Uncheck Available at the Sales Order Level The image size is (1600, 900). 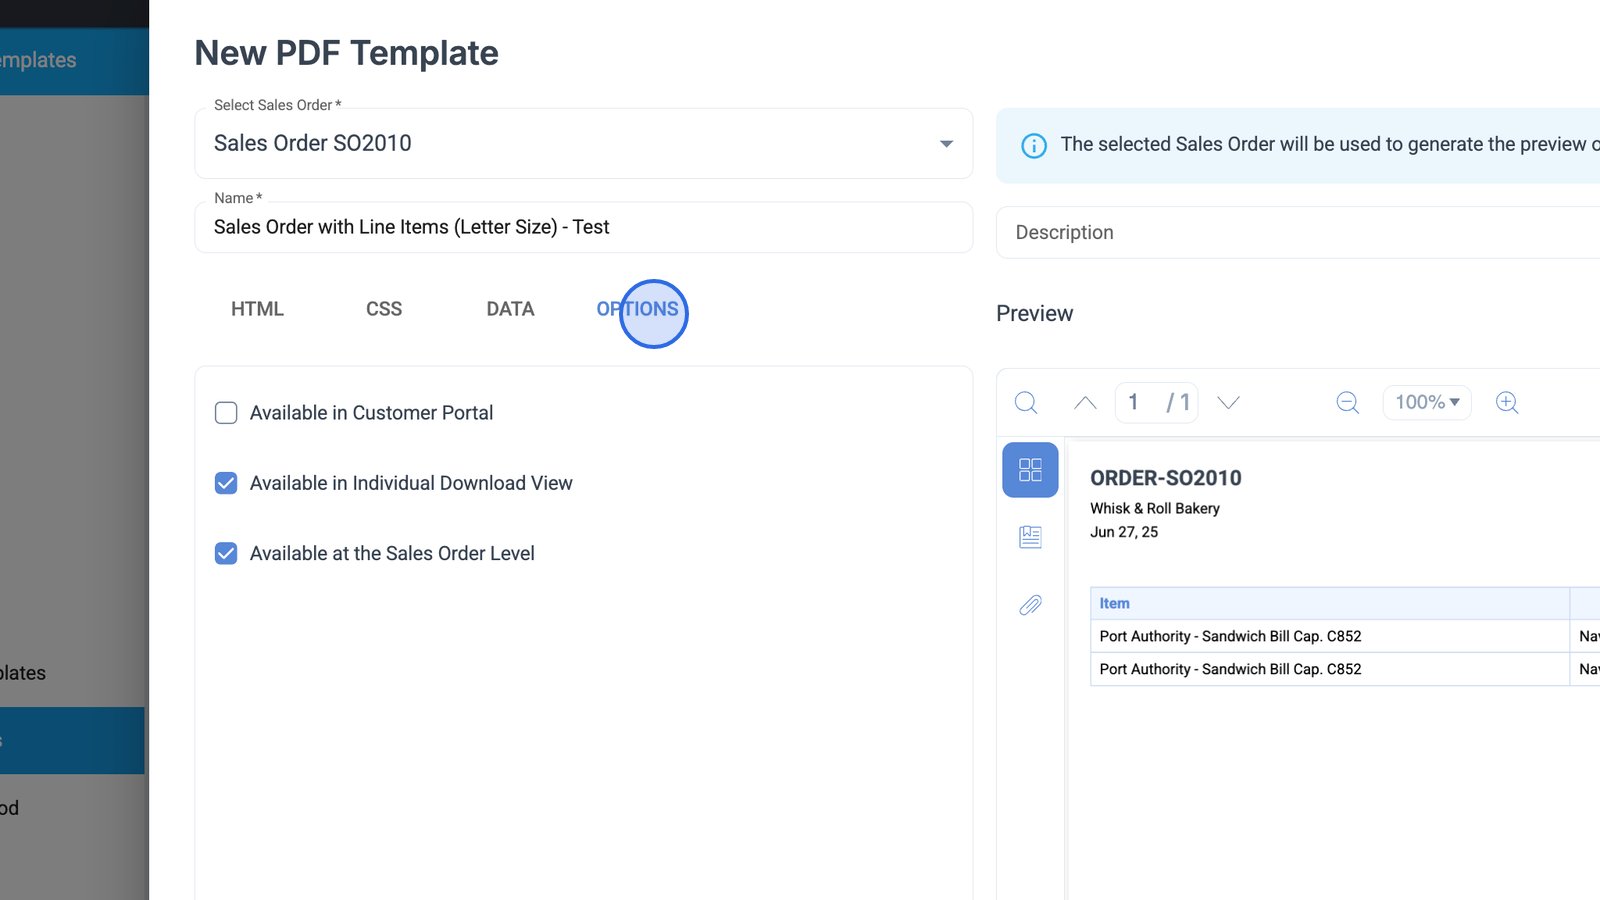click(226, 553)
